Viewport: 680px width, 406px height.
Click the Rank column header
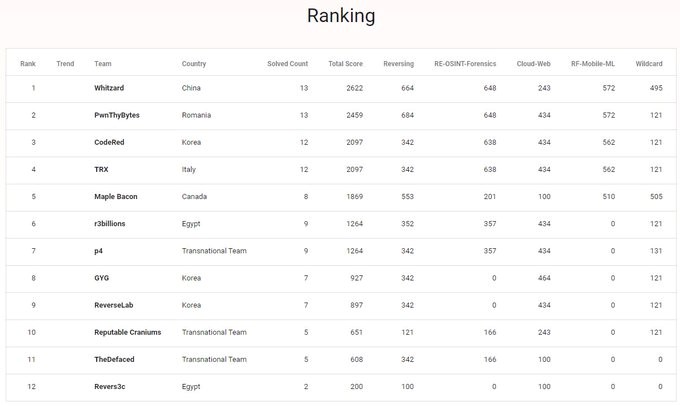pos(28,64)
